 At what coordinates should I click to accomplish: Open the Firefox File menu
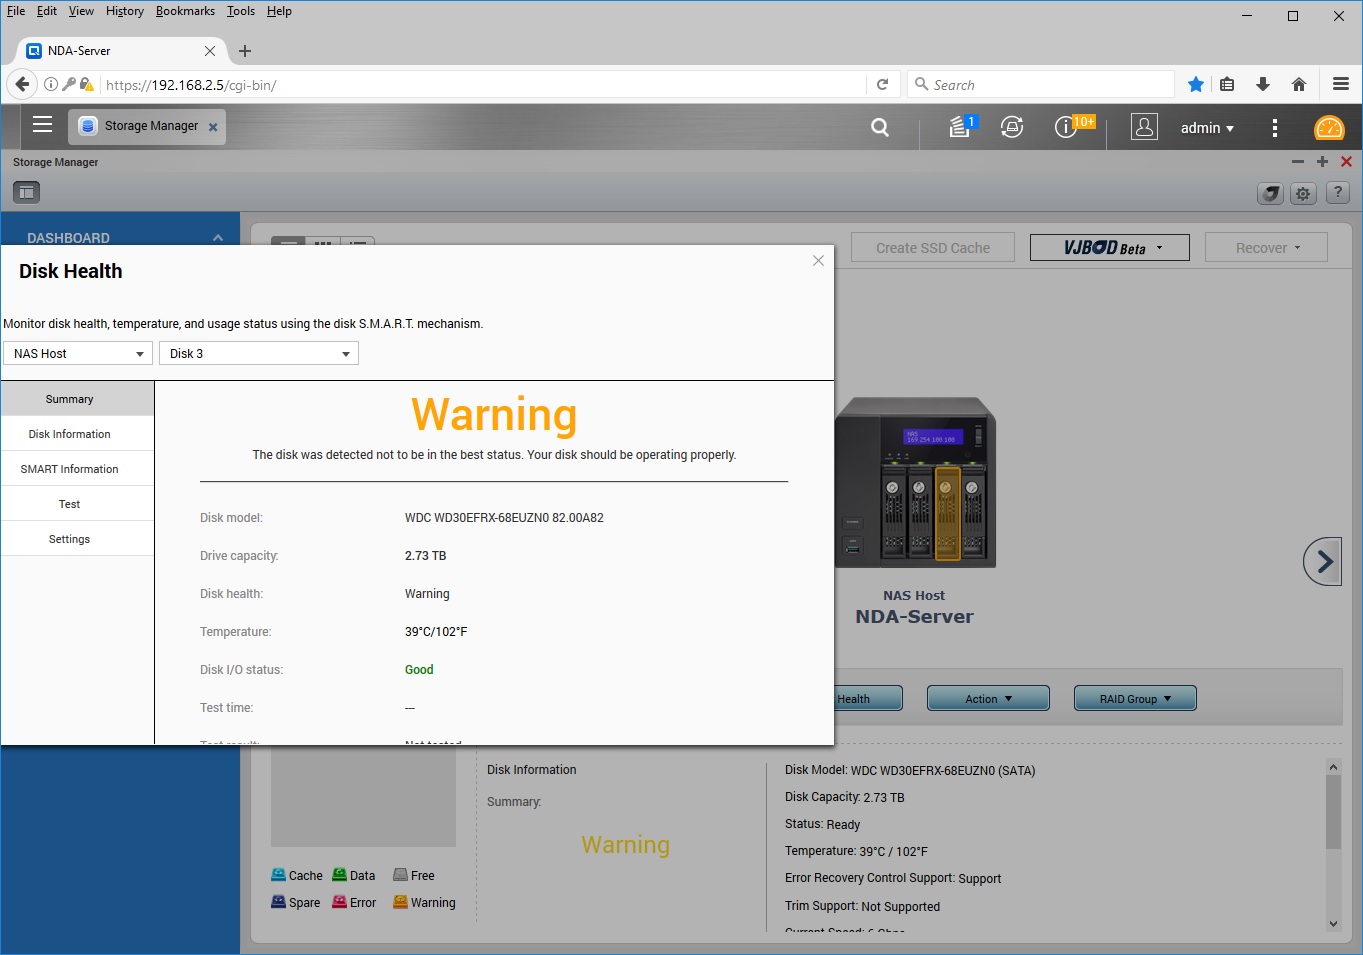pyautogui.click(x=16, y=11)
